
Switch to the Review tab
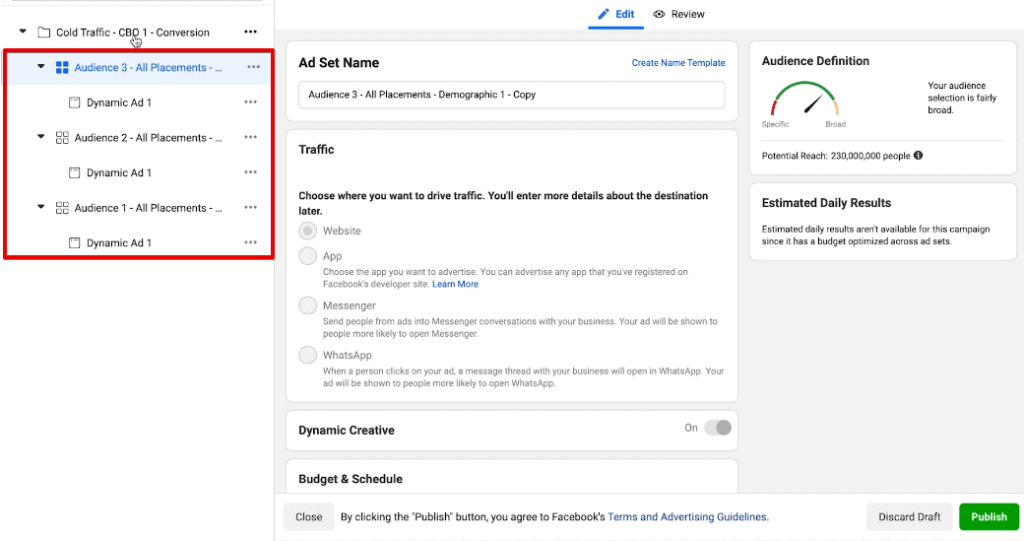[x=679, y=14]
